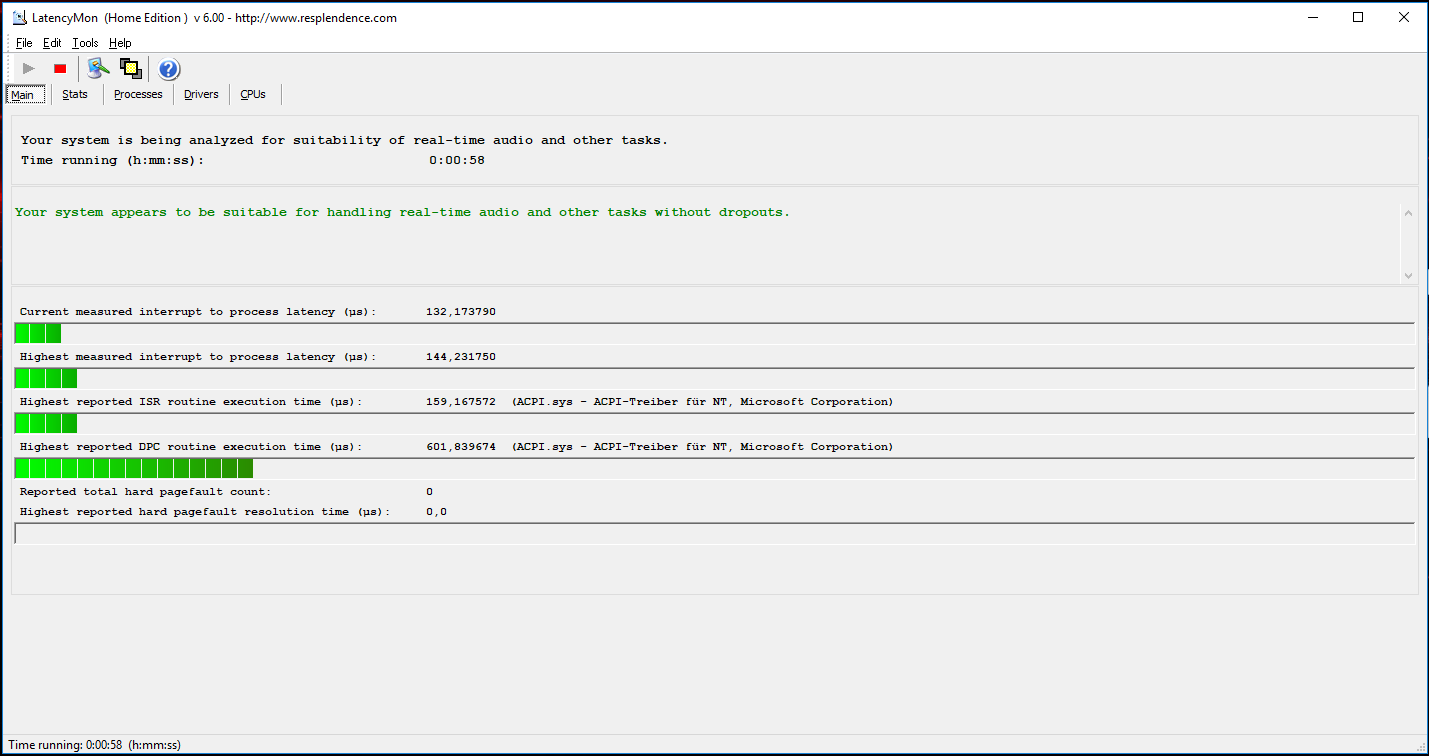
Task: Open the File menu
Action: 24,43
